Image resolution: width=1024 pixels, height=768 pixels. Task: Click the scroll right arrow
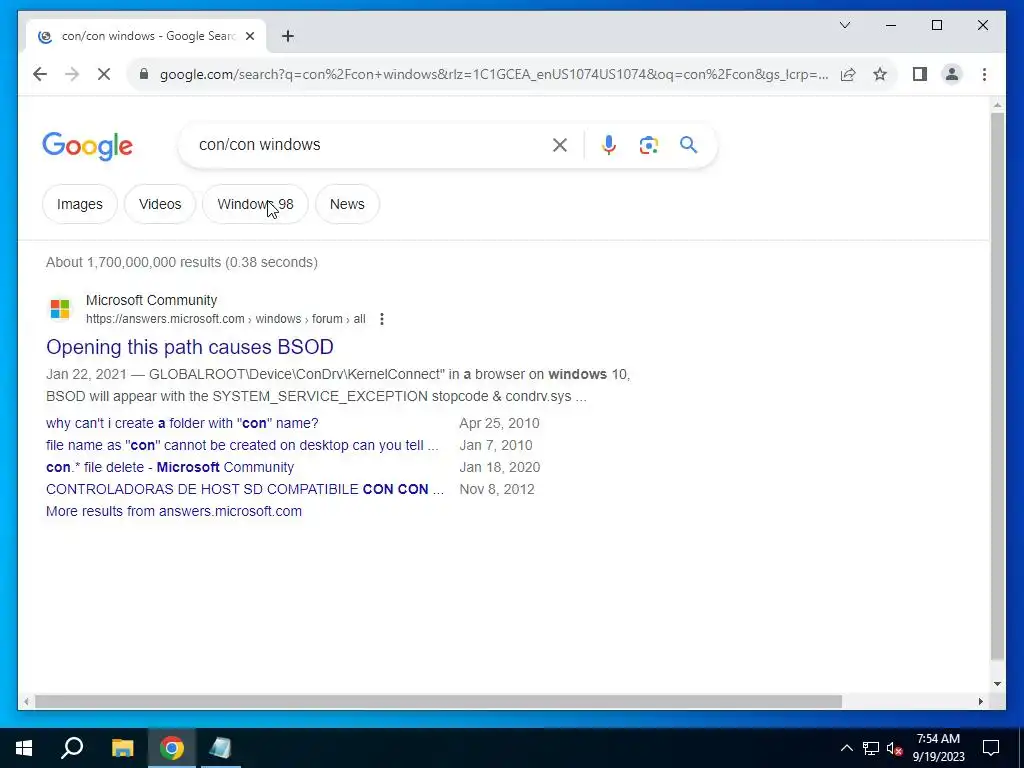[x=980, y=702]
